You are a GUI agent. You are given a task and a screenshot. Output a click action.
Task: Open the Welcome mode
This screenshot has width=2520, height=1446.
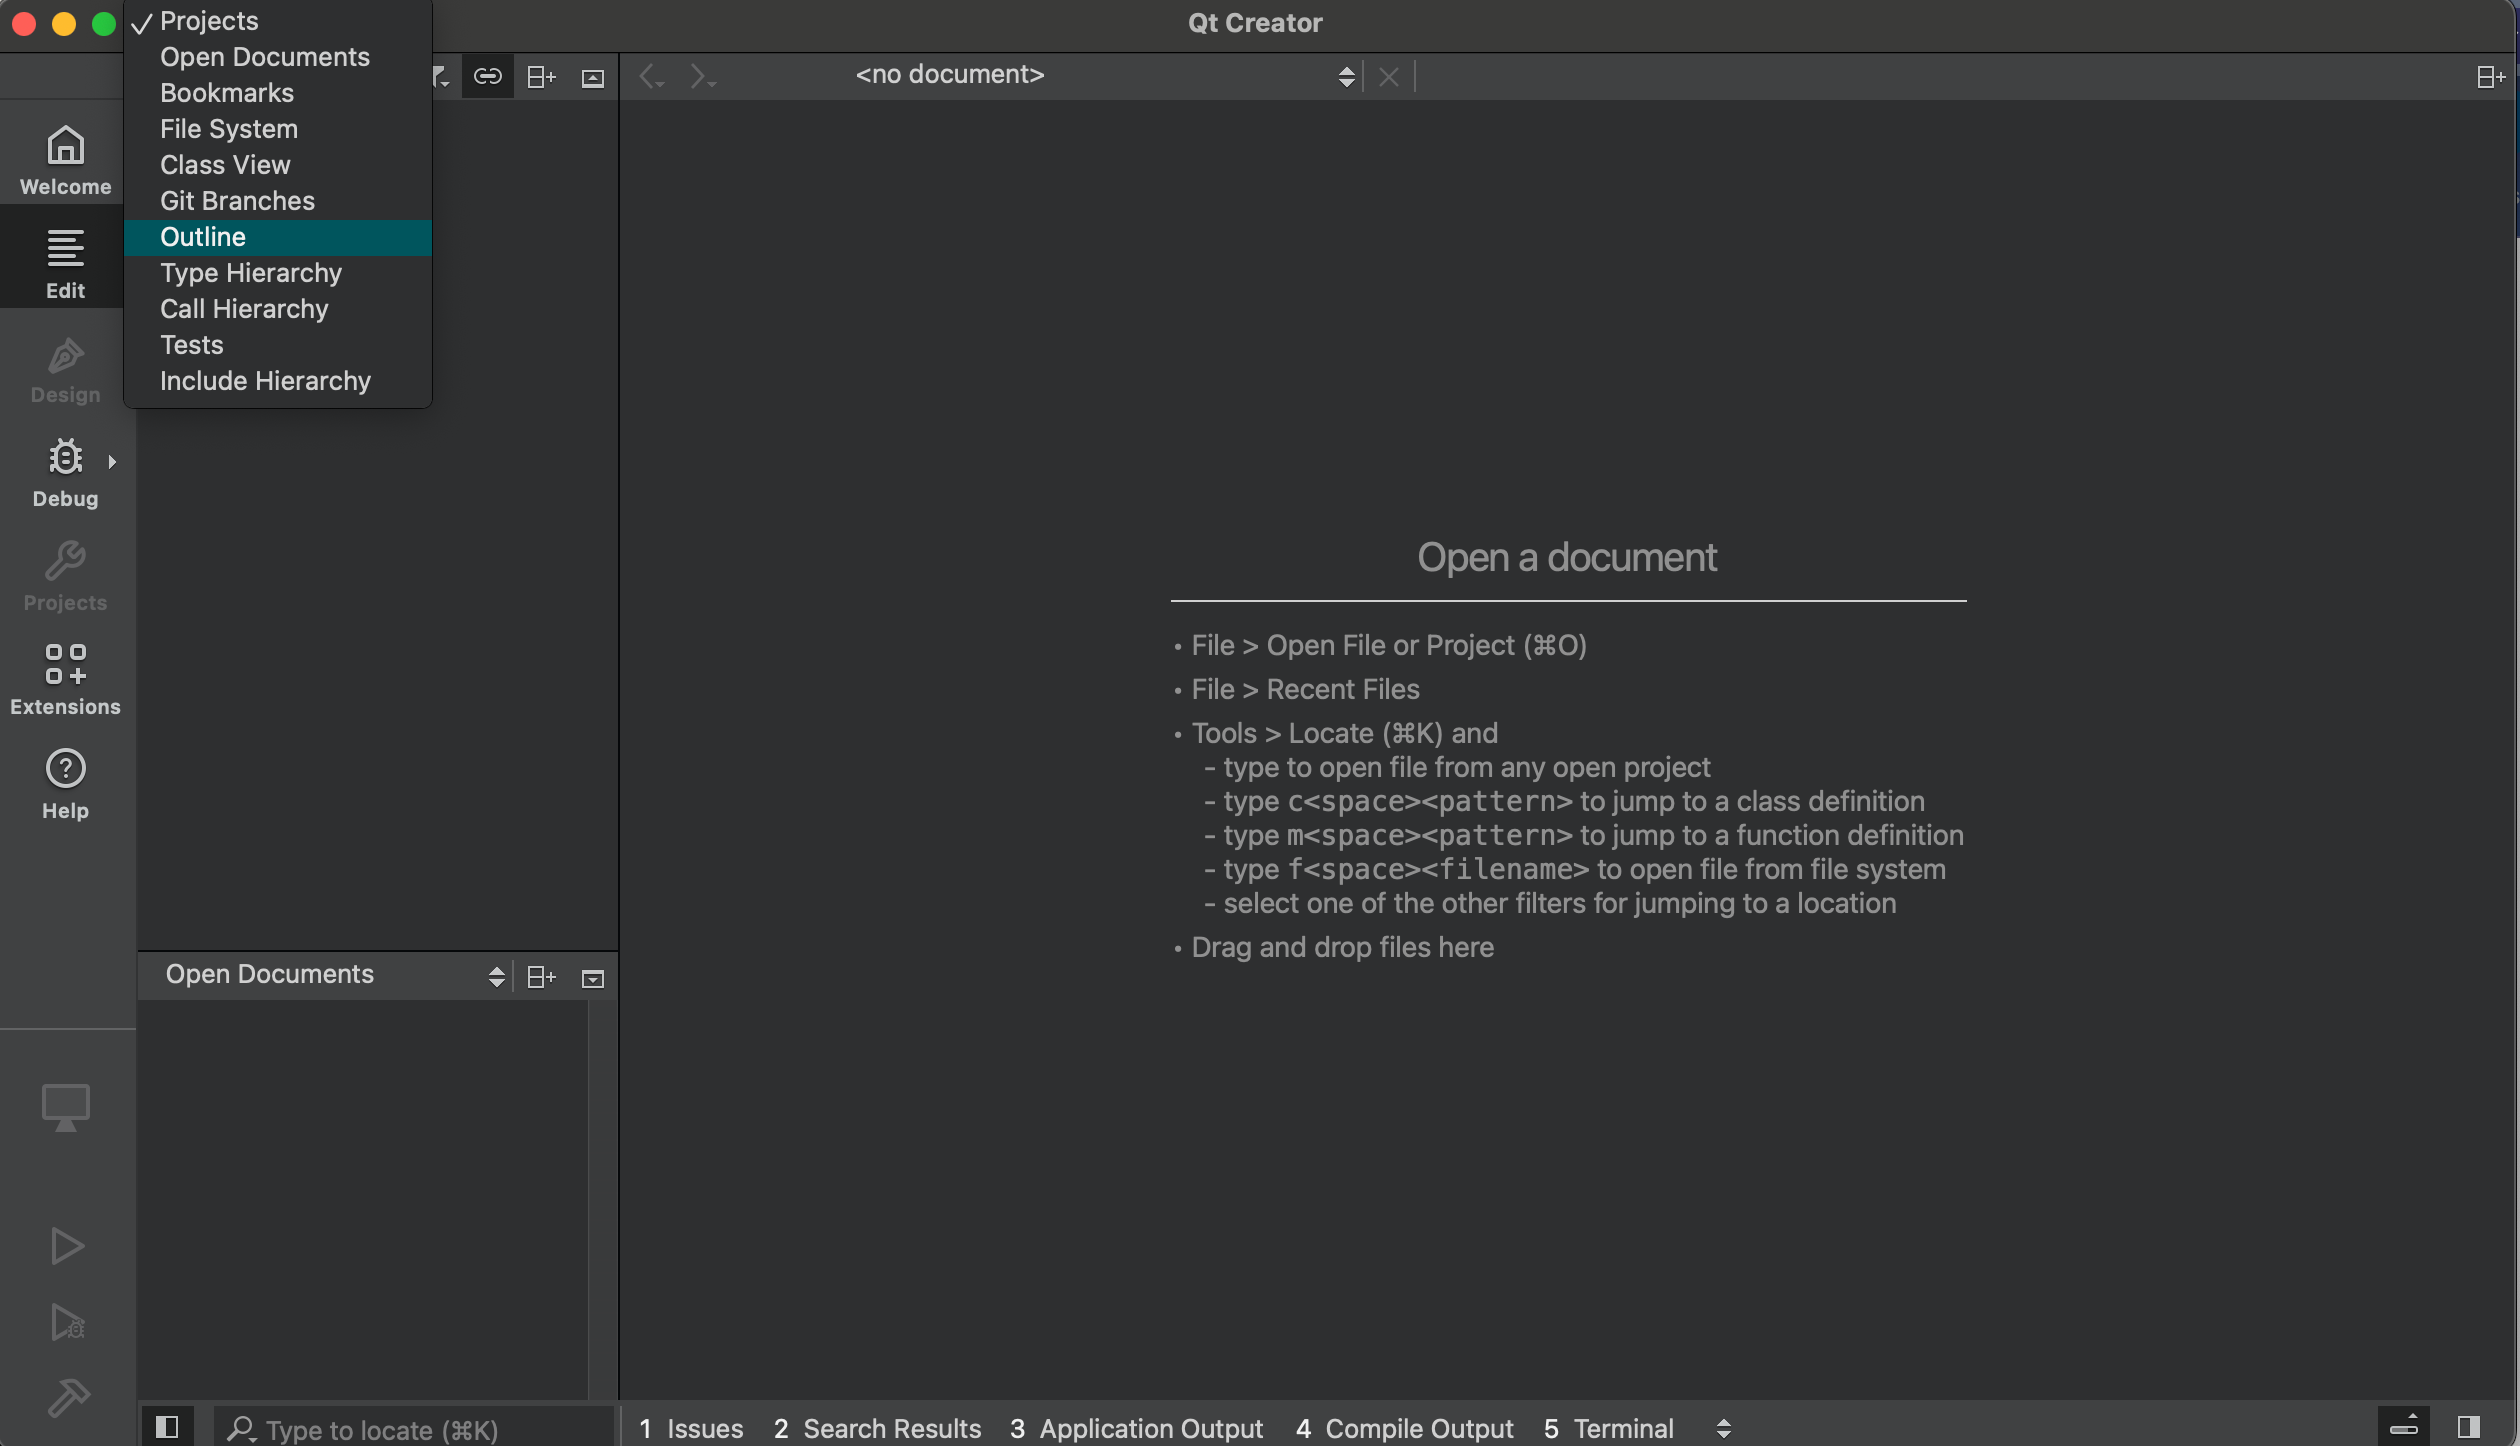(65, 159)
